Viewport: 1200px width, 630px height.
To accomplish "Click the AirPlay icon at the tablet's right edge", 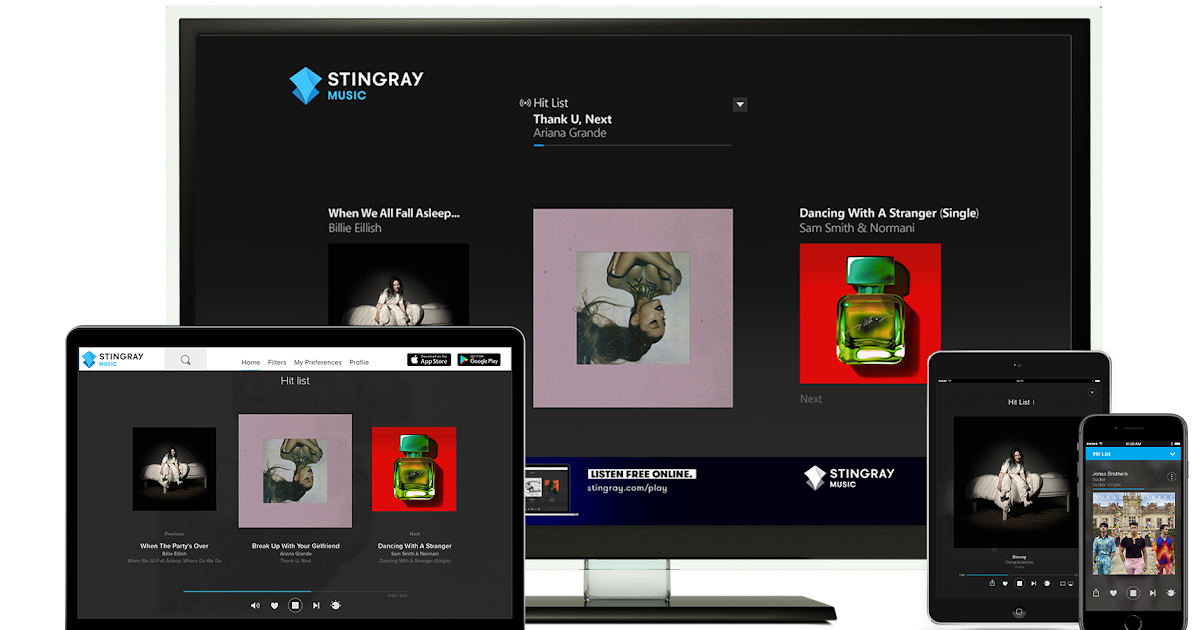I will pyautogui.click(x=1071, y=584).
